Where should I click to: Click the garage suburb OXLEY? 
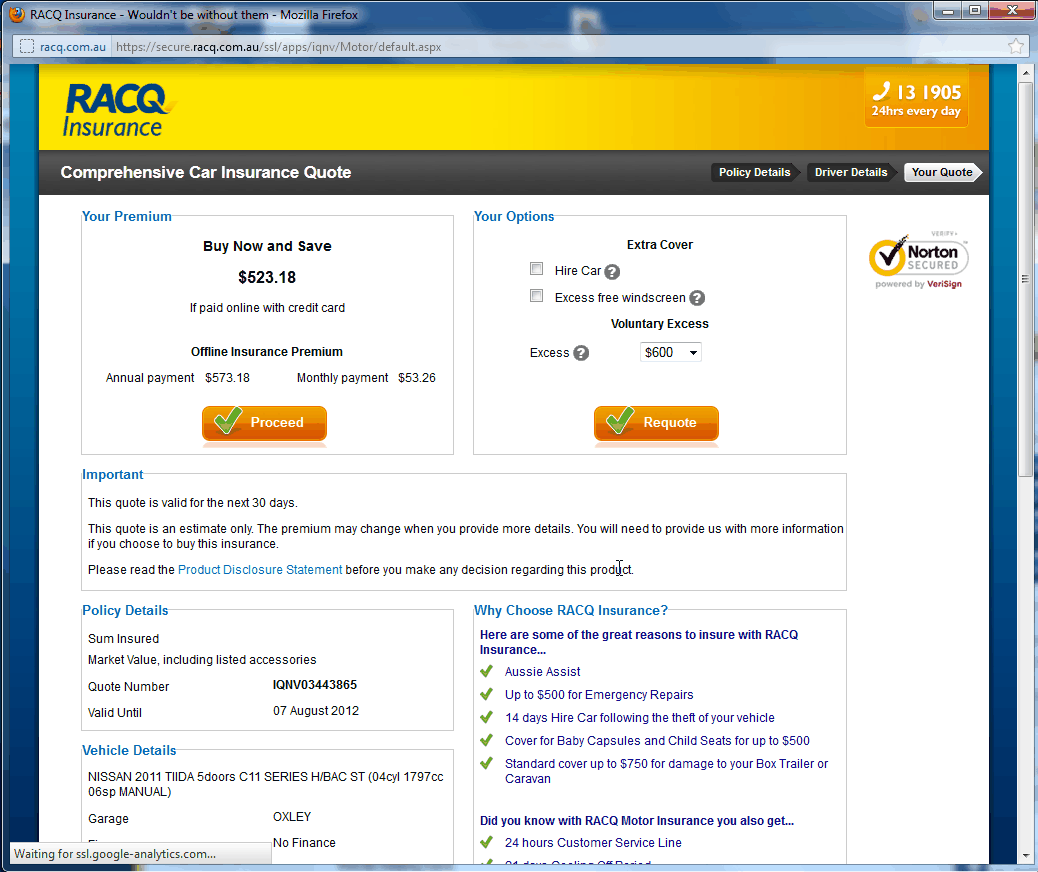292,817
